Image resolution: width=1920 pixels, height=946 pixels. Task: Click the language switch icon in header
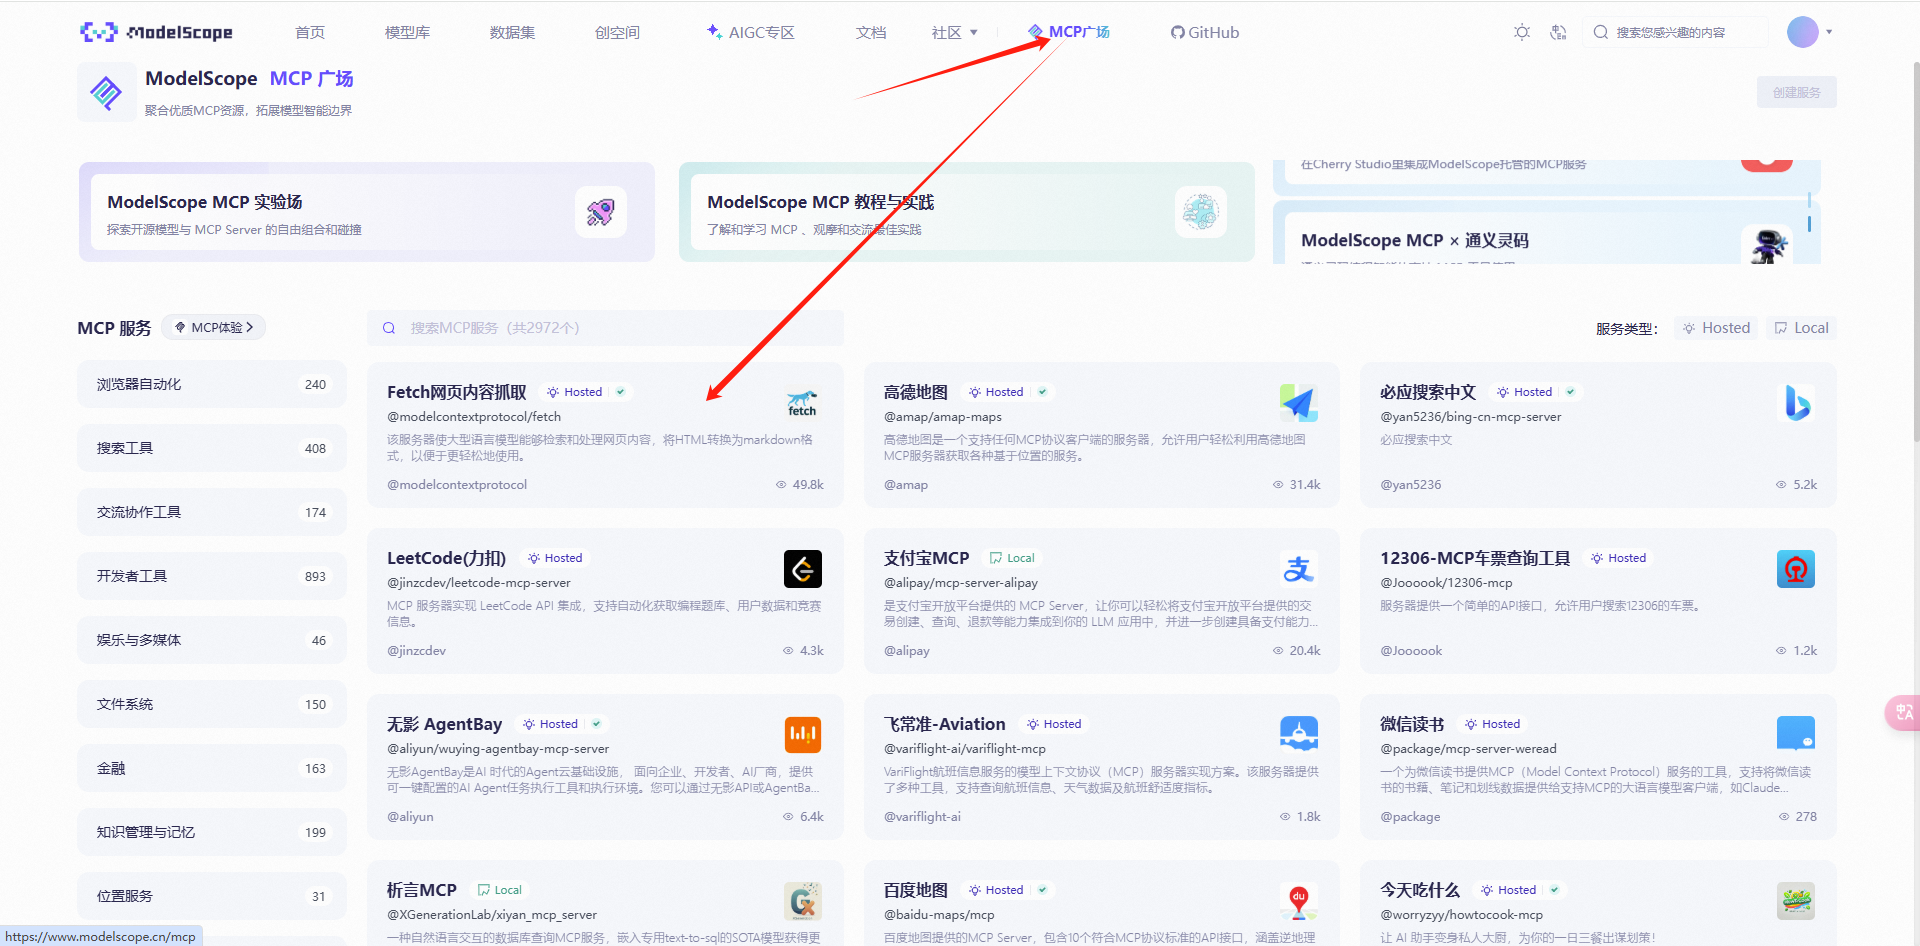[1558, 32]
